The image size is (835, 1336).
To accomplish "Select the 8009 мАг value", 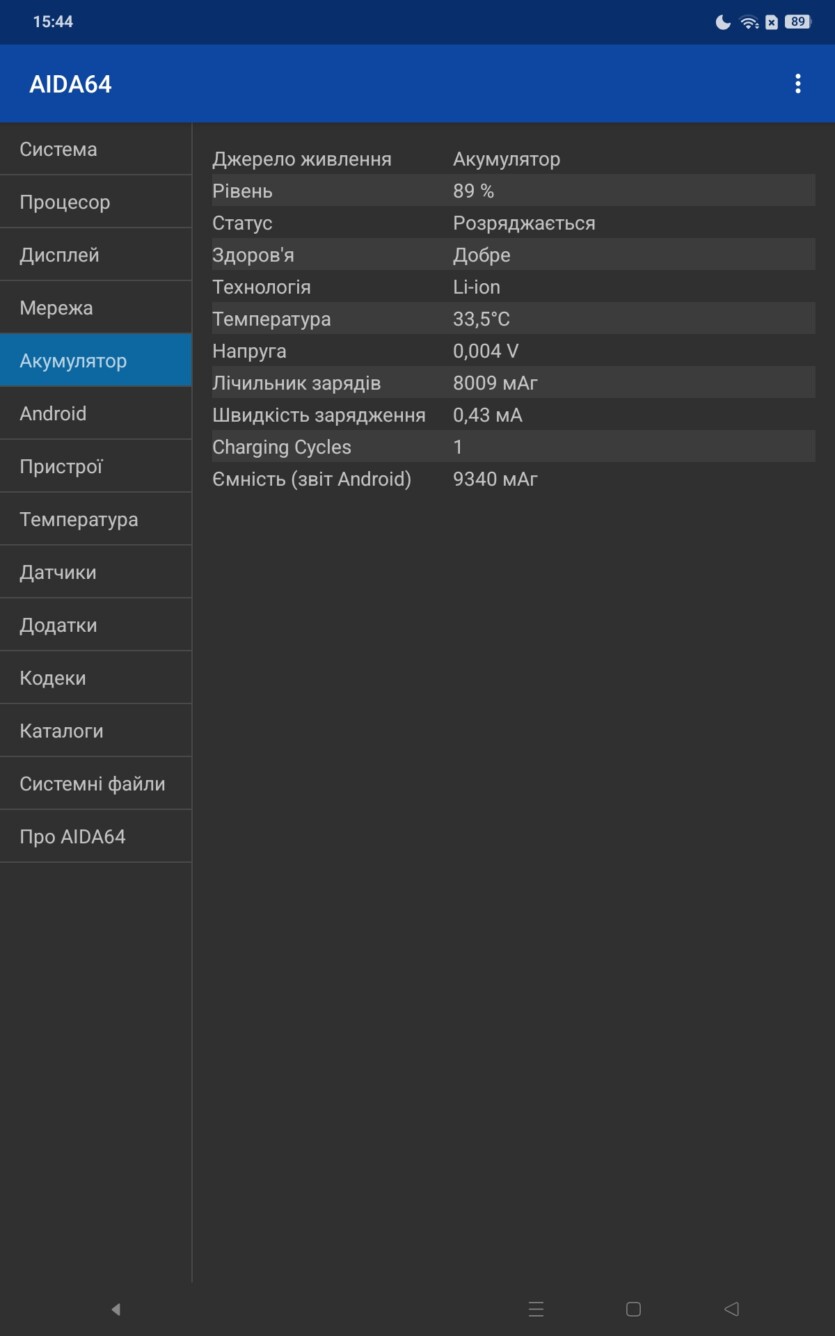I will coord(496,383).
